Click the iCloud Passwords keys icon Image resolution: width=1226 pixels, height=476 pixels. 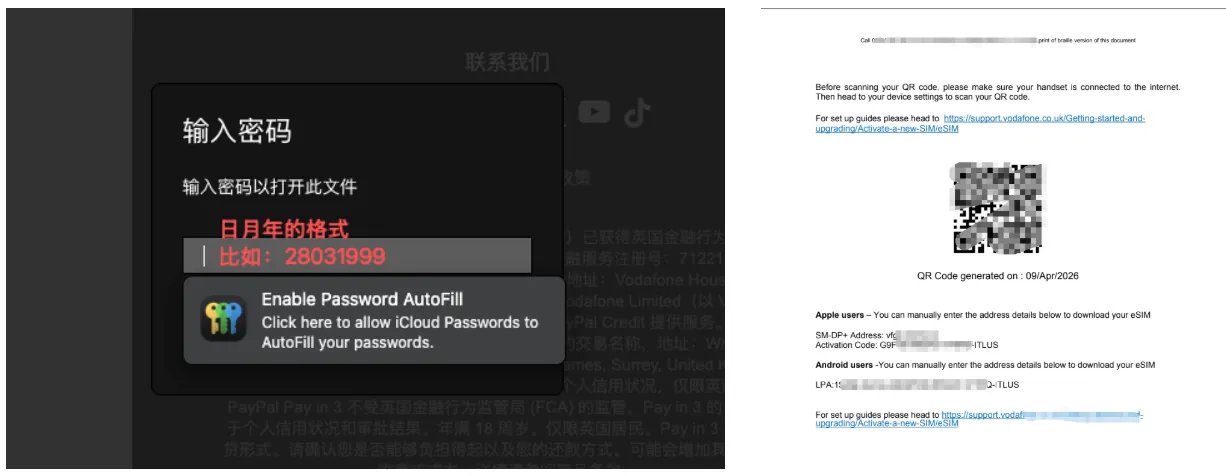click(x=223, y=320)
